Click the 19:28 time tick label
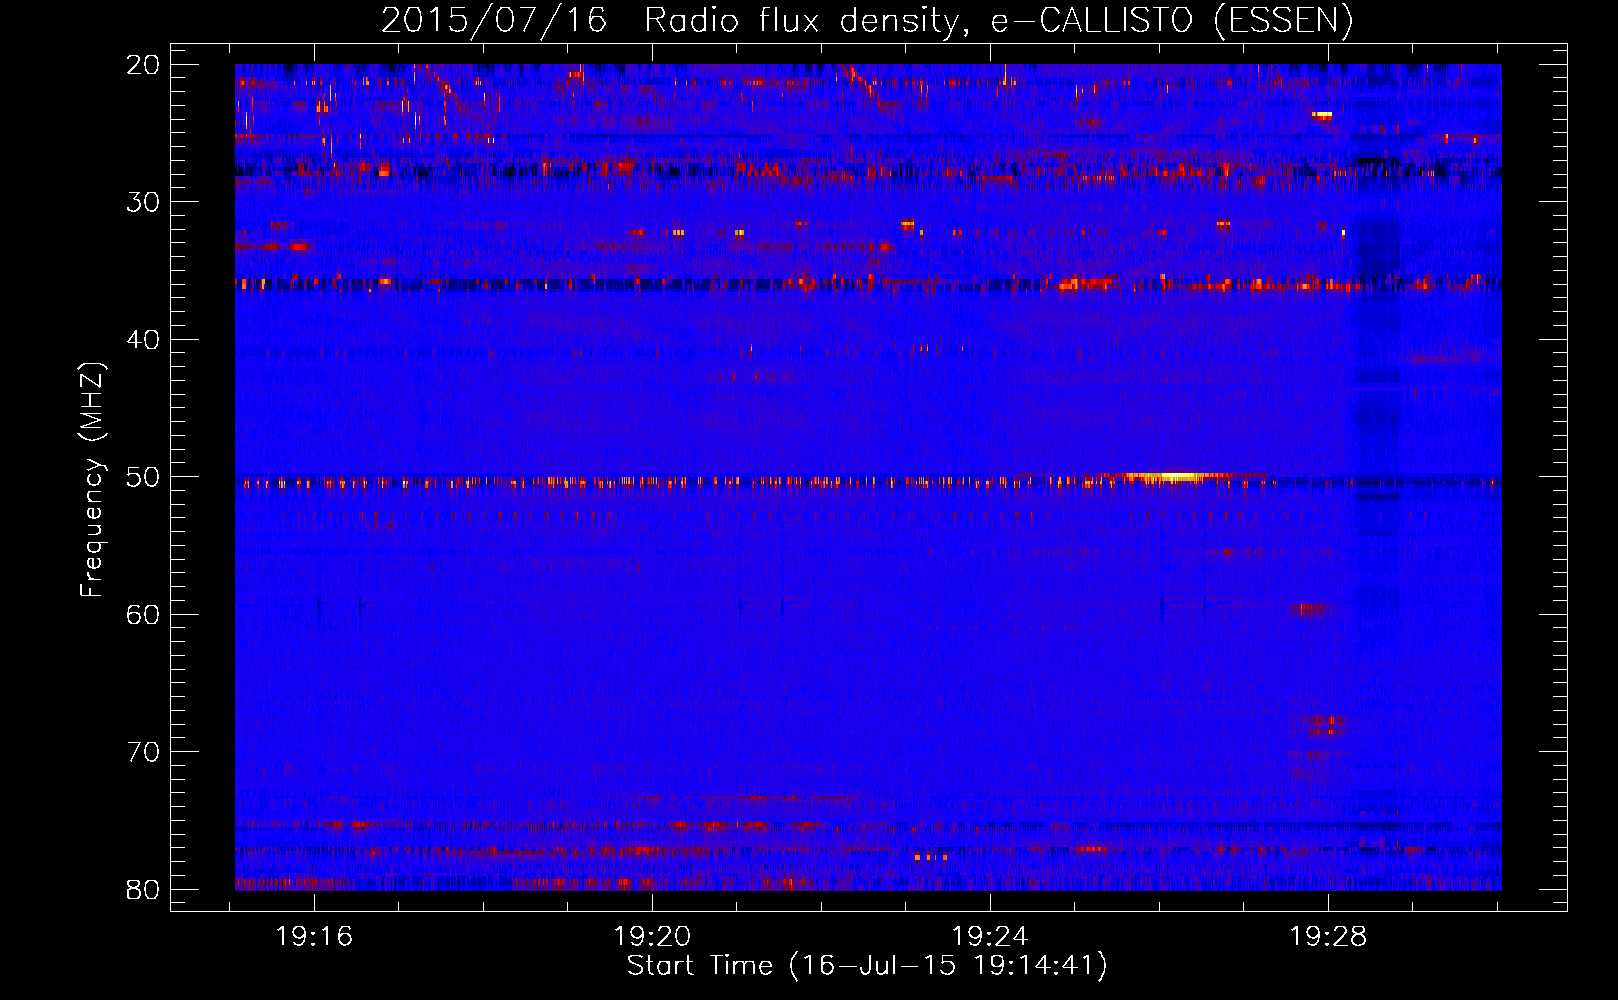The width and height of the screenshot is (1618, 1000). 1328,937
